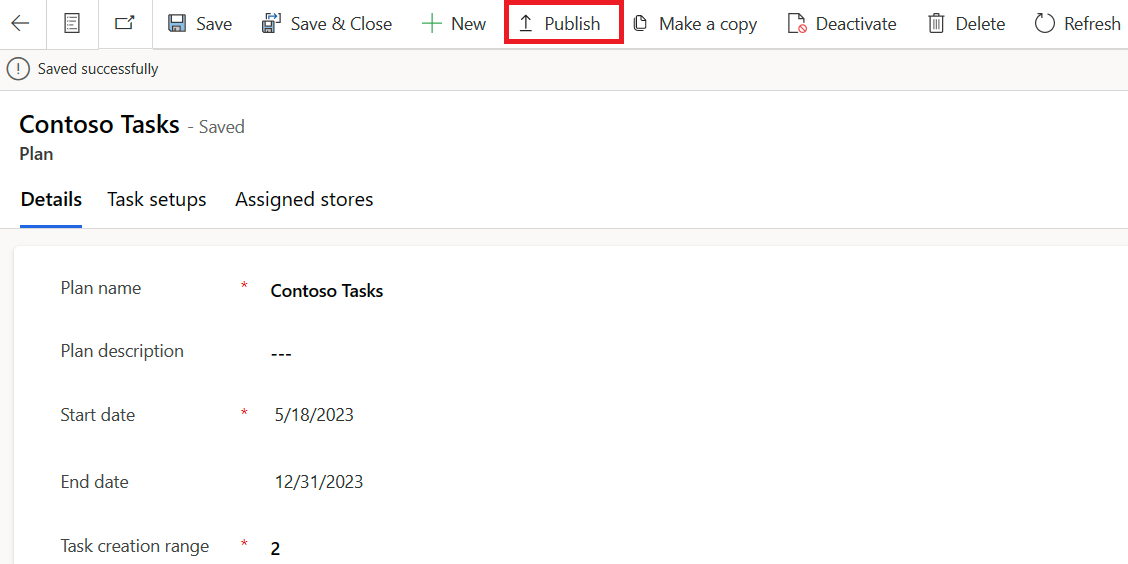The height and width of the screenshot is (564, 1128).
Task: Edit the Task creation range value 2
Action: [x=276, y=549]
